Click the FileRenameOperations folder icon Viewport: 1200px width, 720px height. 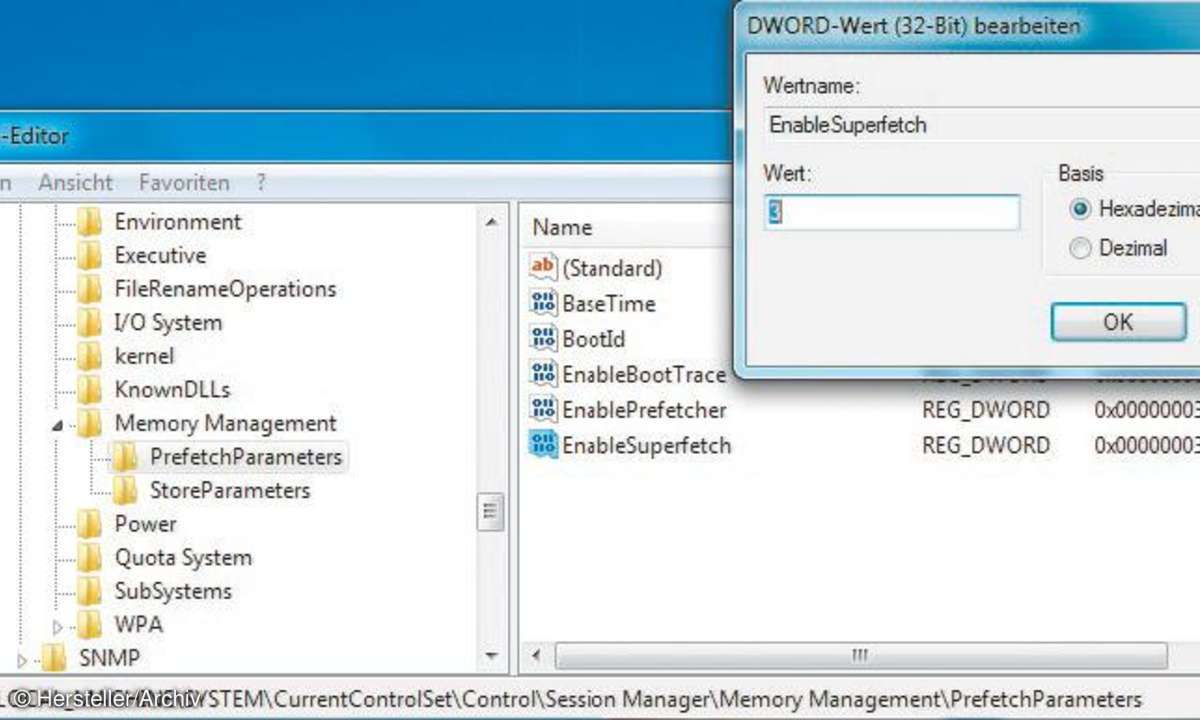[x=90, y=289]
